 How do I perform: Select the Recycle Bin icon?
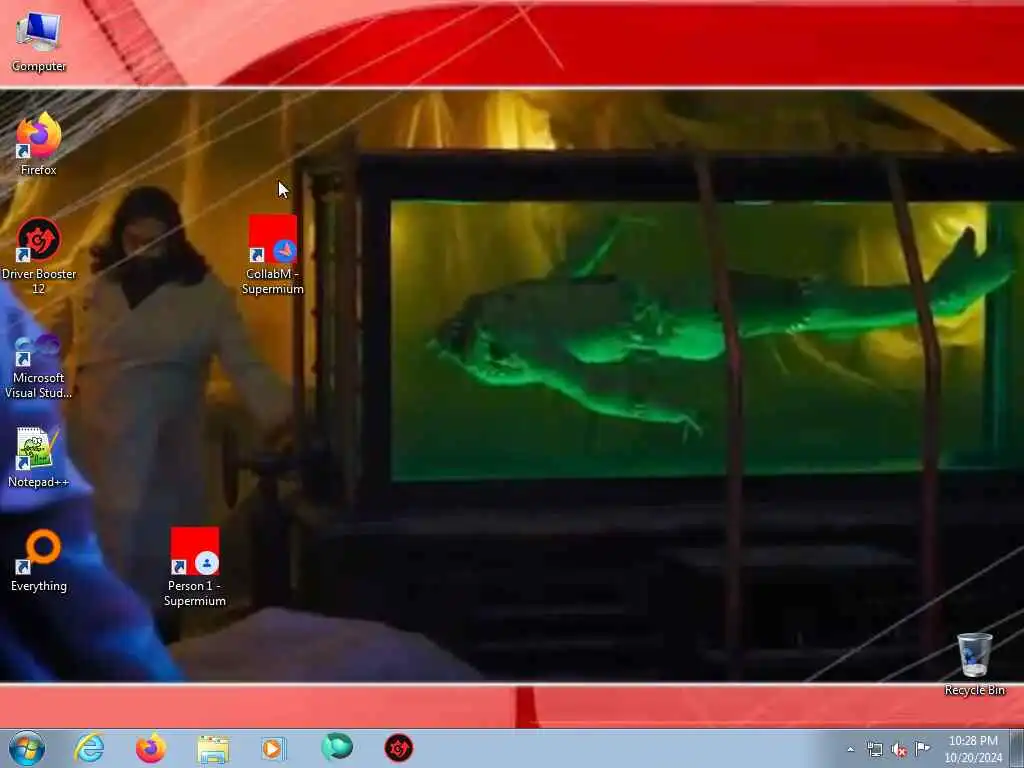point(974,664)
